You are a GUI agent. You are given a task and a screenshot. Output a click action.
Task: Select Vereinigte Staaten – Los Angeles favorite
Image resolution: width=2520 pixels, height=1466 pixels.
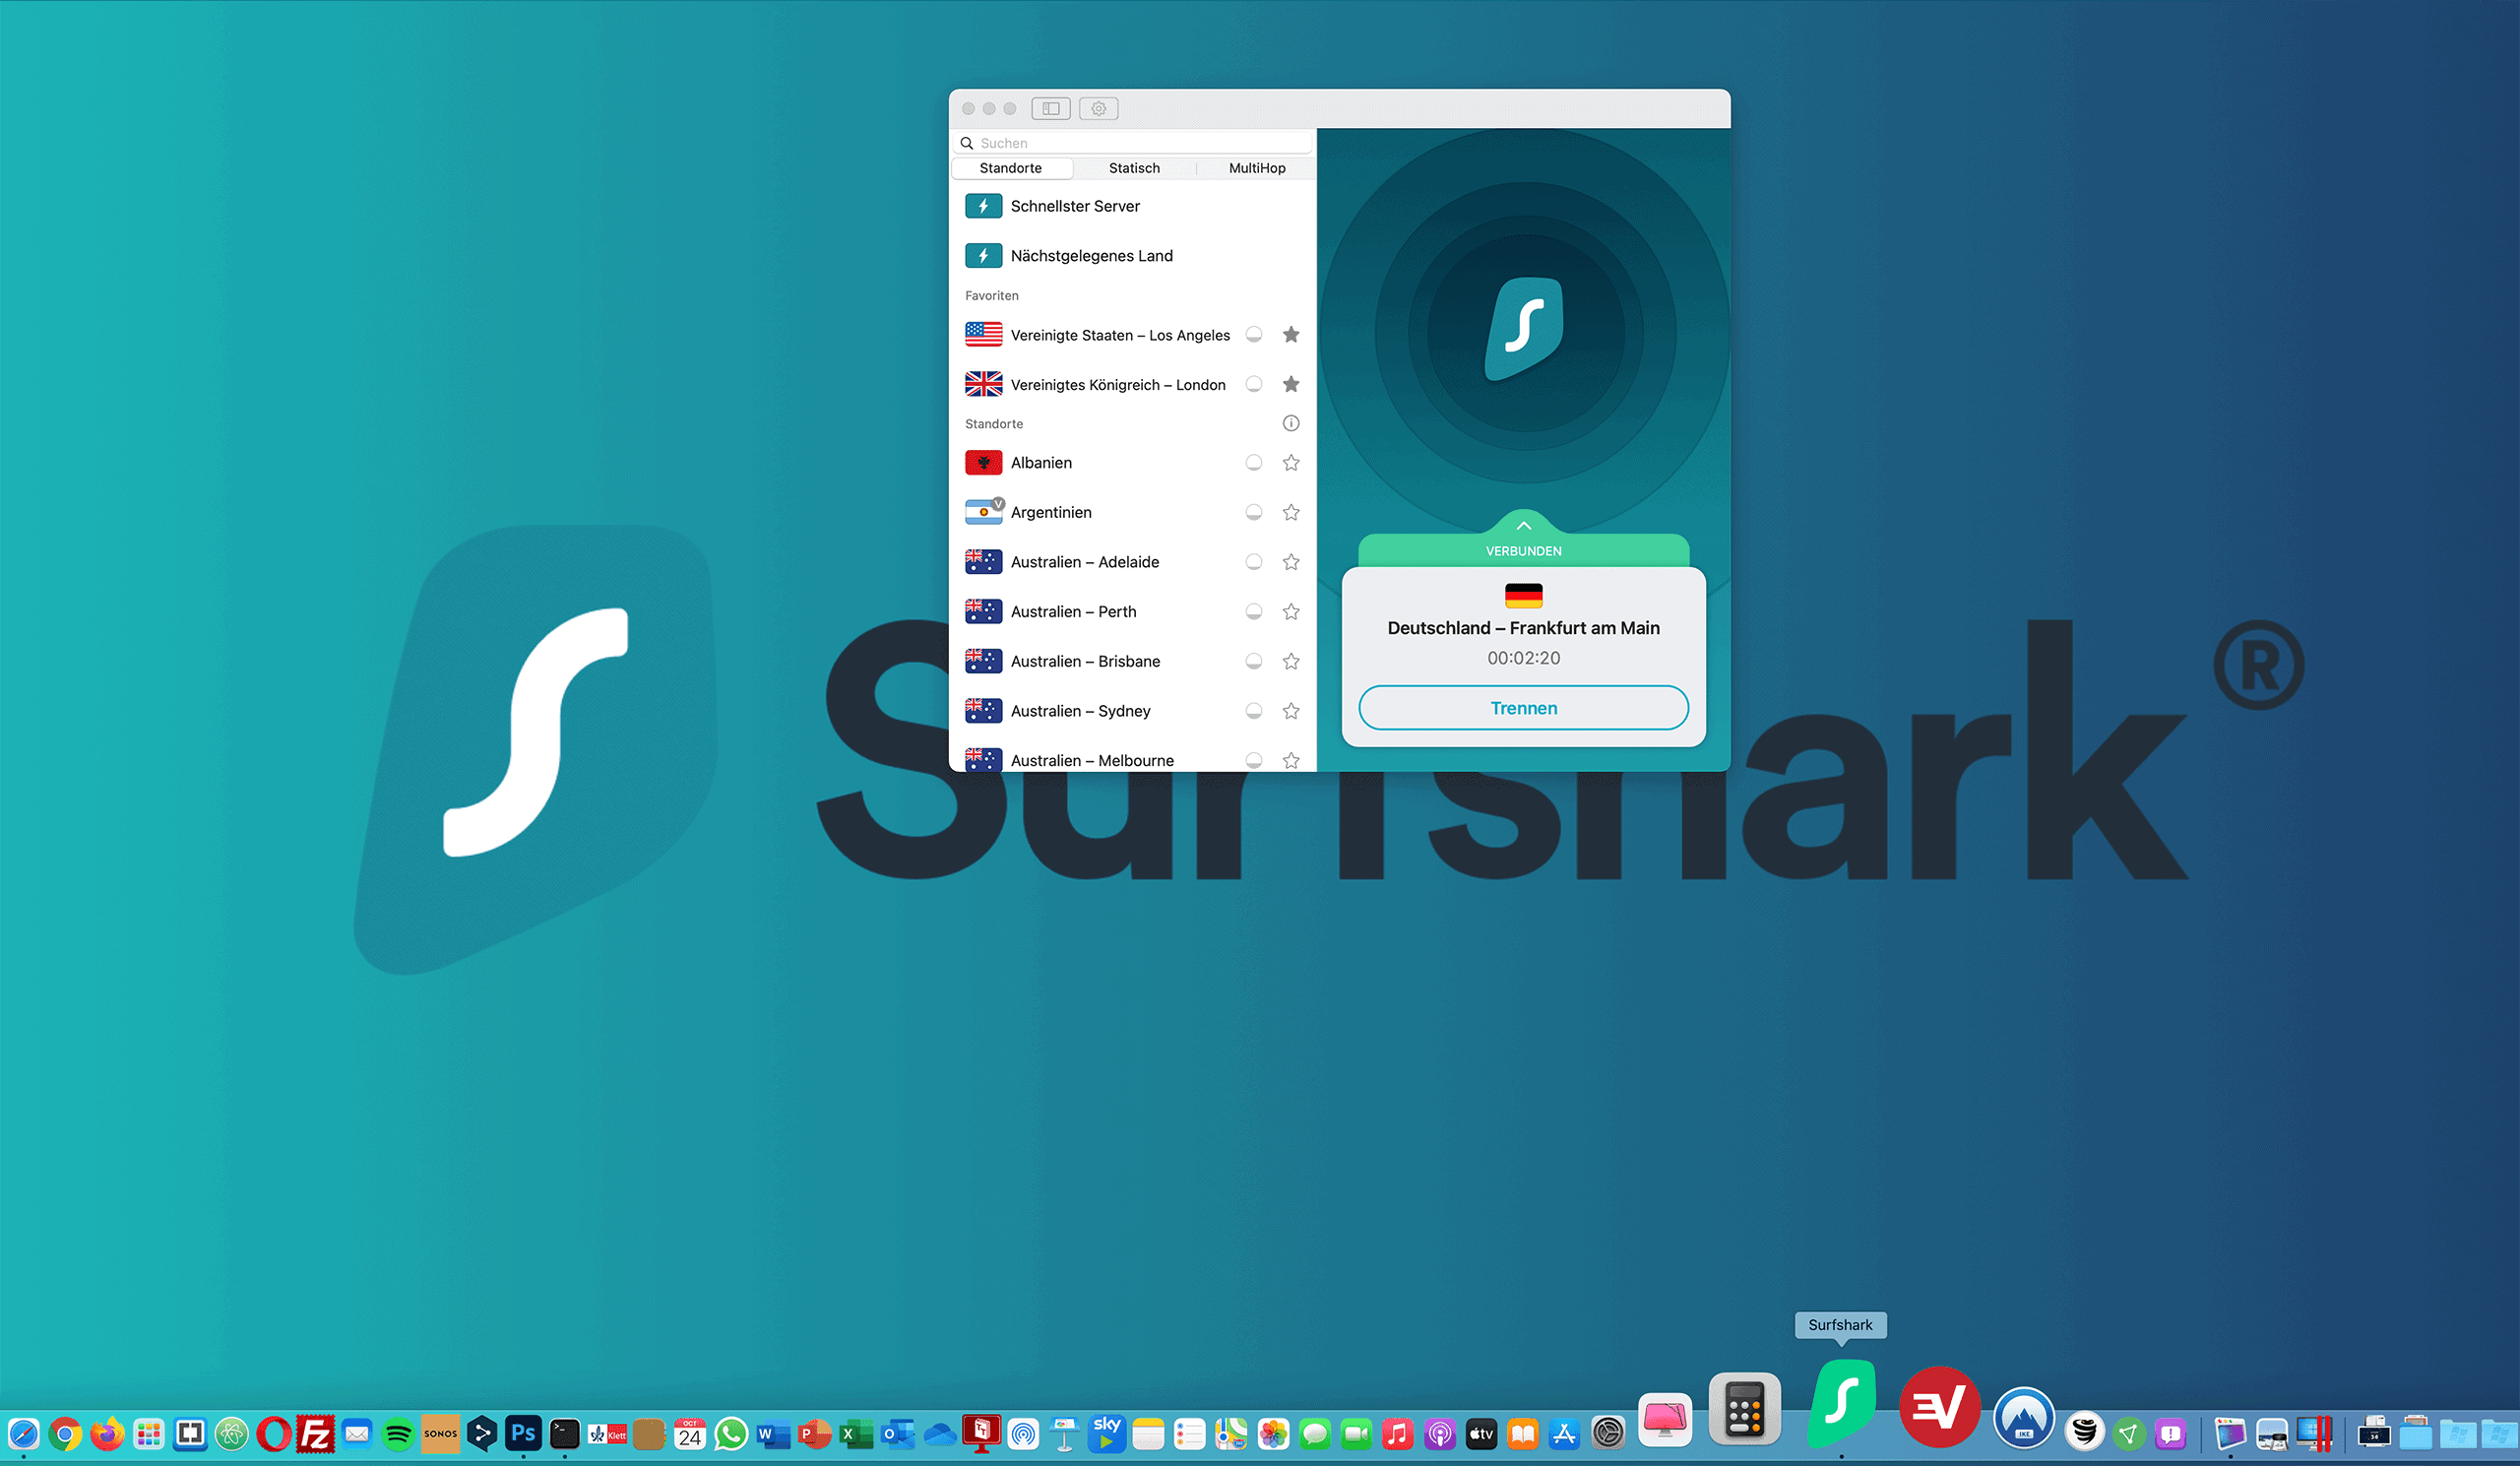1132,334
